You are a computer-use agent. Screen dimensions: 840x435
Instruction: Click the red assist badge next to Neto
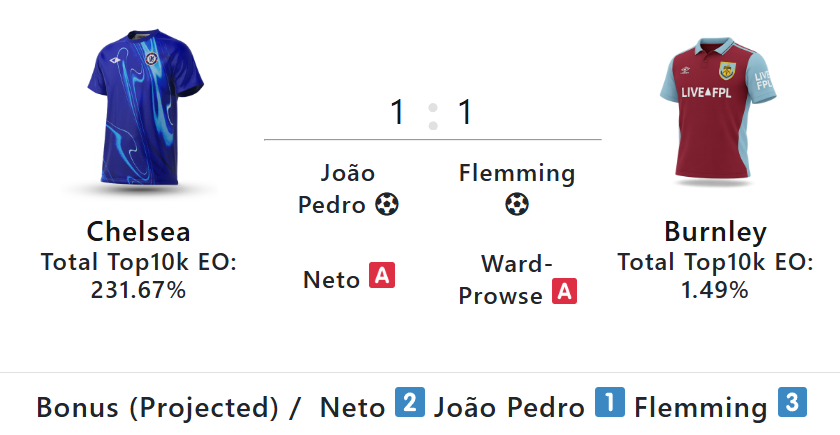click(382, 277)
